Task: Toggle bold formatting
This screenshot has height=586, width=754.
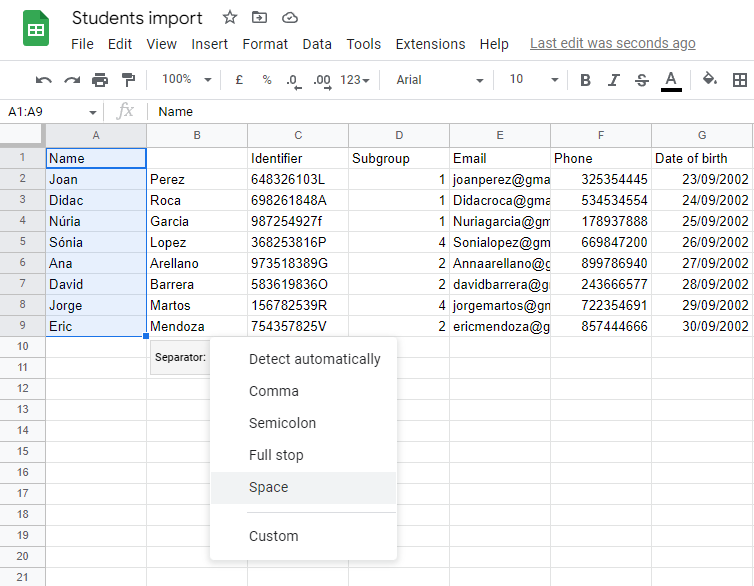Action: pyautogui.click(x=586, y=80)
